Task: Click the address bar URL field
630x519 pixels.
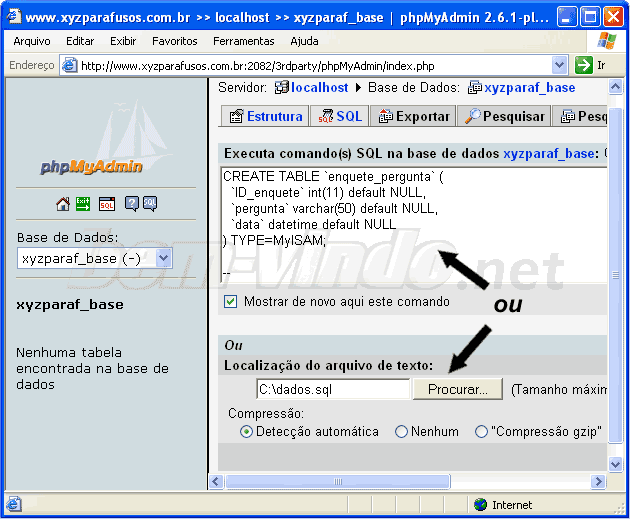Action: 315,65
